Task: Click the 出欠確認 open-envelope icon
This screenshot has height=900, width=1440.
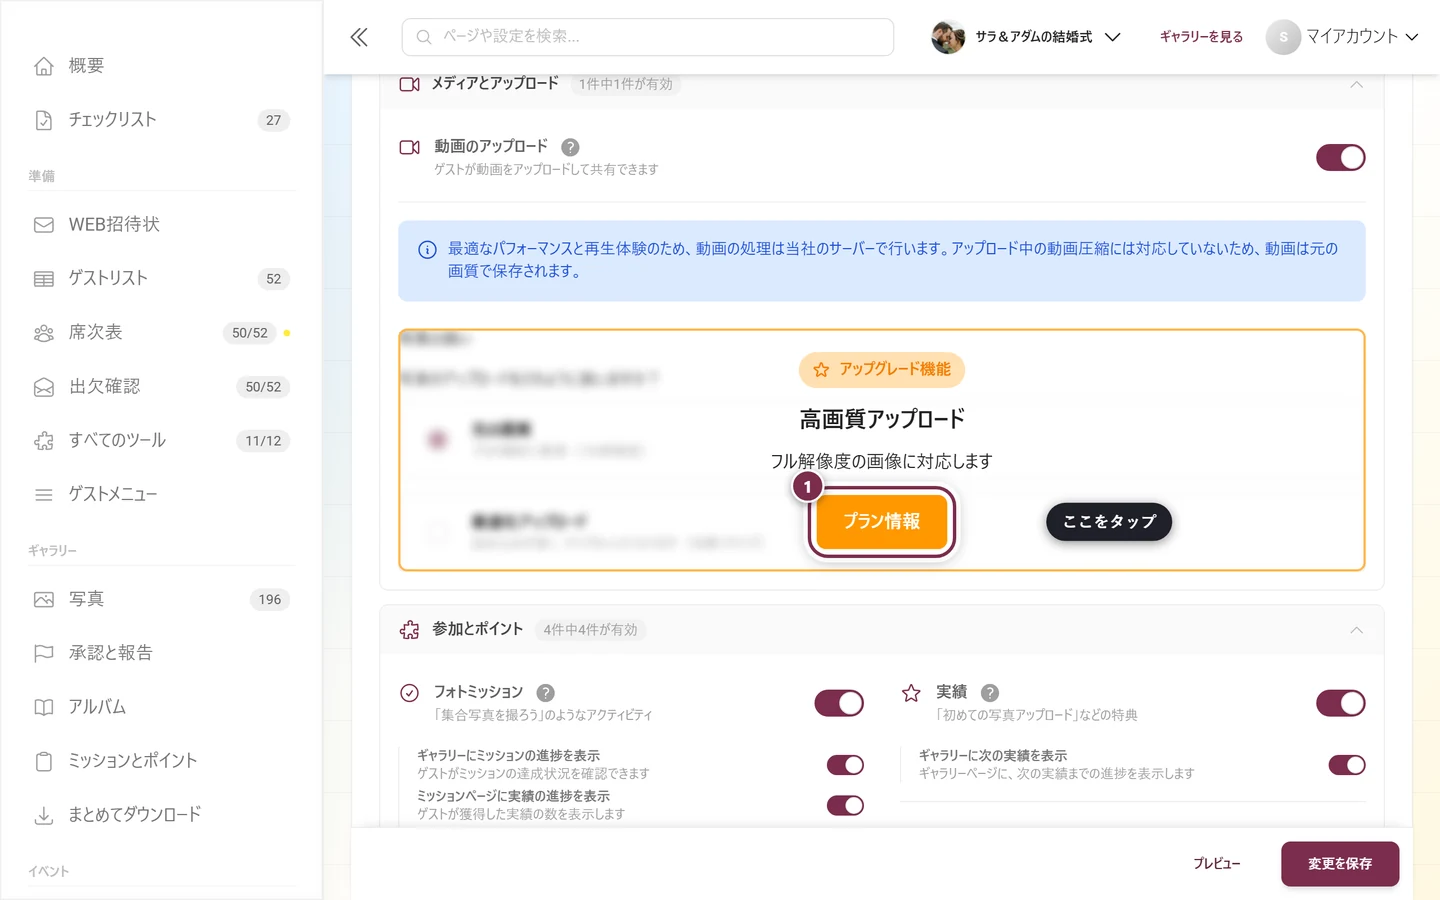Action: pos(44,387)
